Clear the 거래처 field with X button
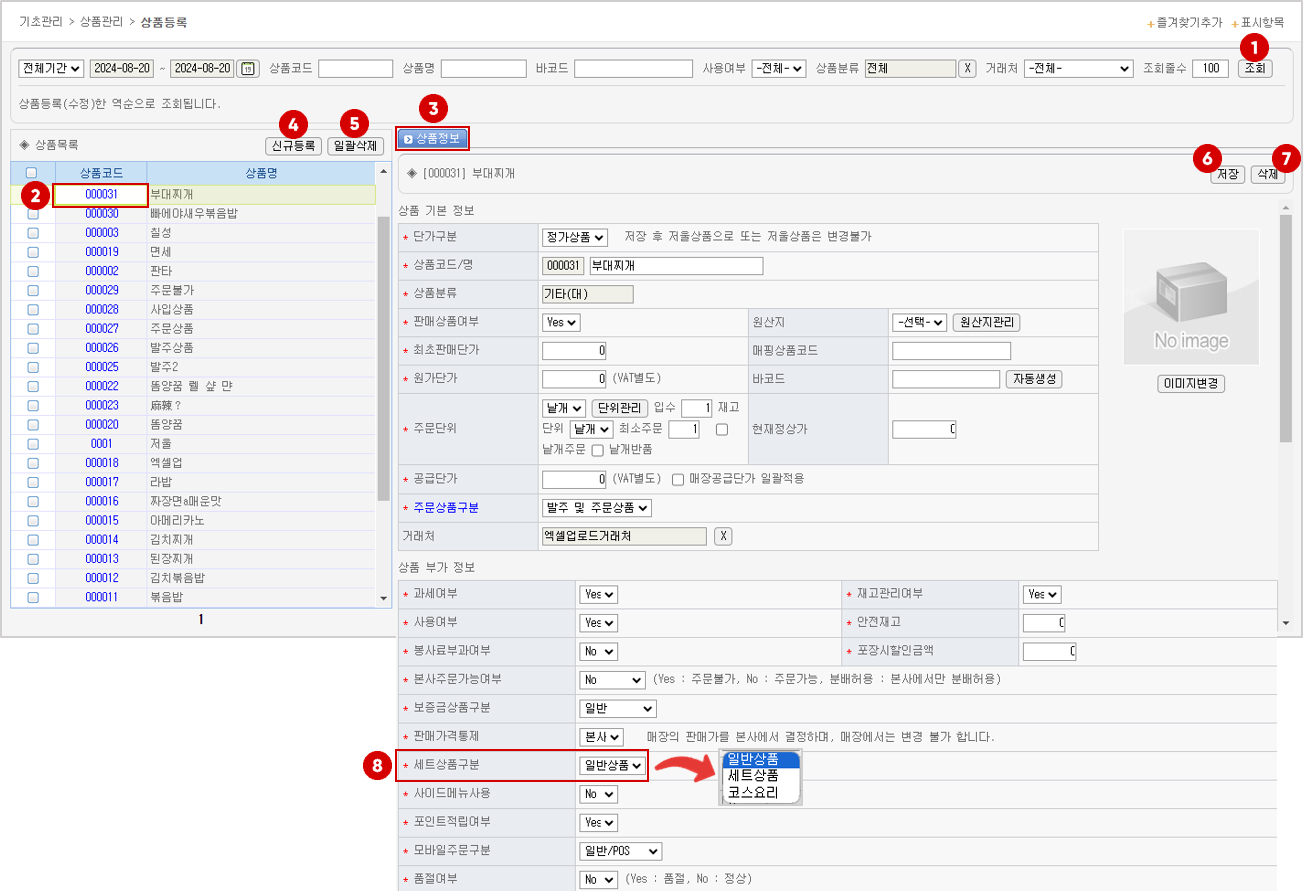This screenshot has width=1303, height=891. 723,536
